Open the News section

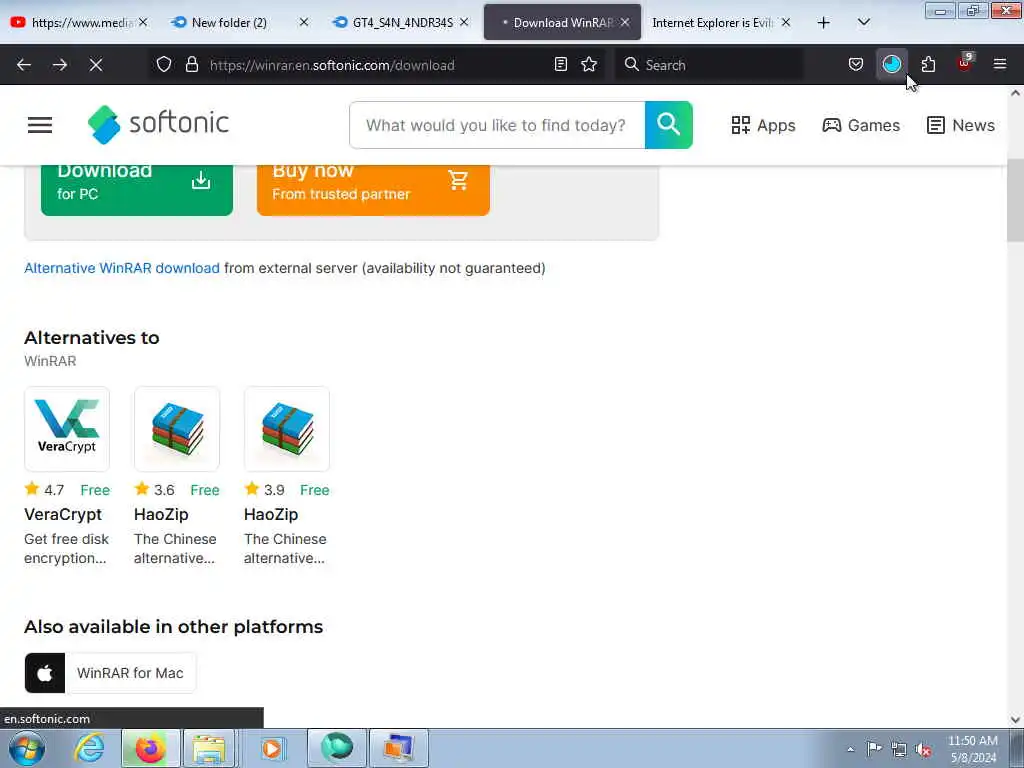point(961,125)
